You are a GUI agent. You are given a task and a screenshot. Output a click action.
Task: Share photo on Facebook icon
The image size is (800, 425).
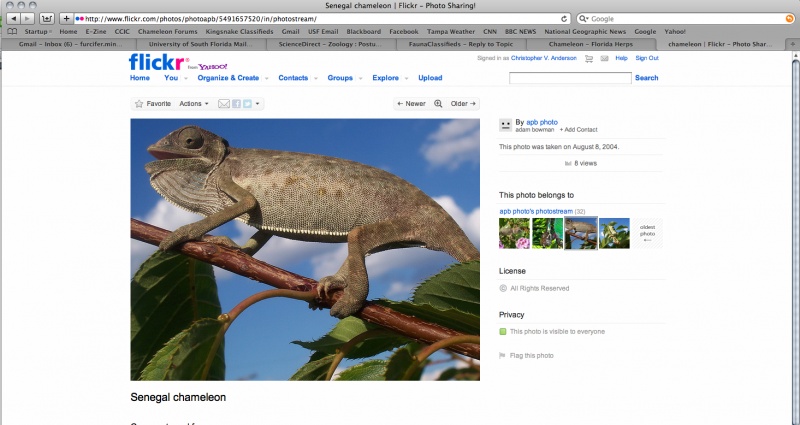pos(236,104)
